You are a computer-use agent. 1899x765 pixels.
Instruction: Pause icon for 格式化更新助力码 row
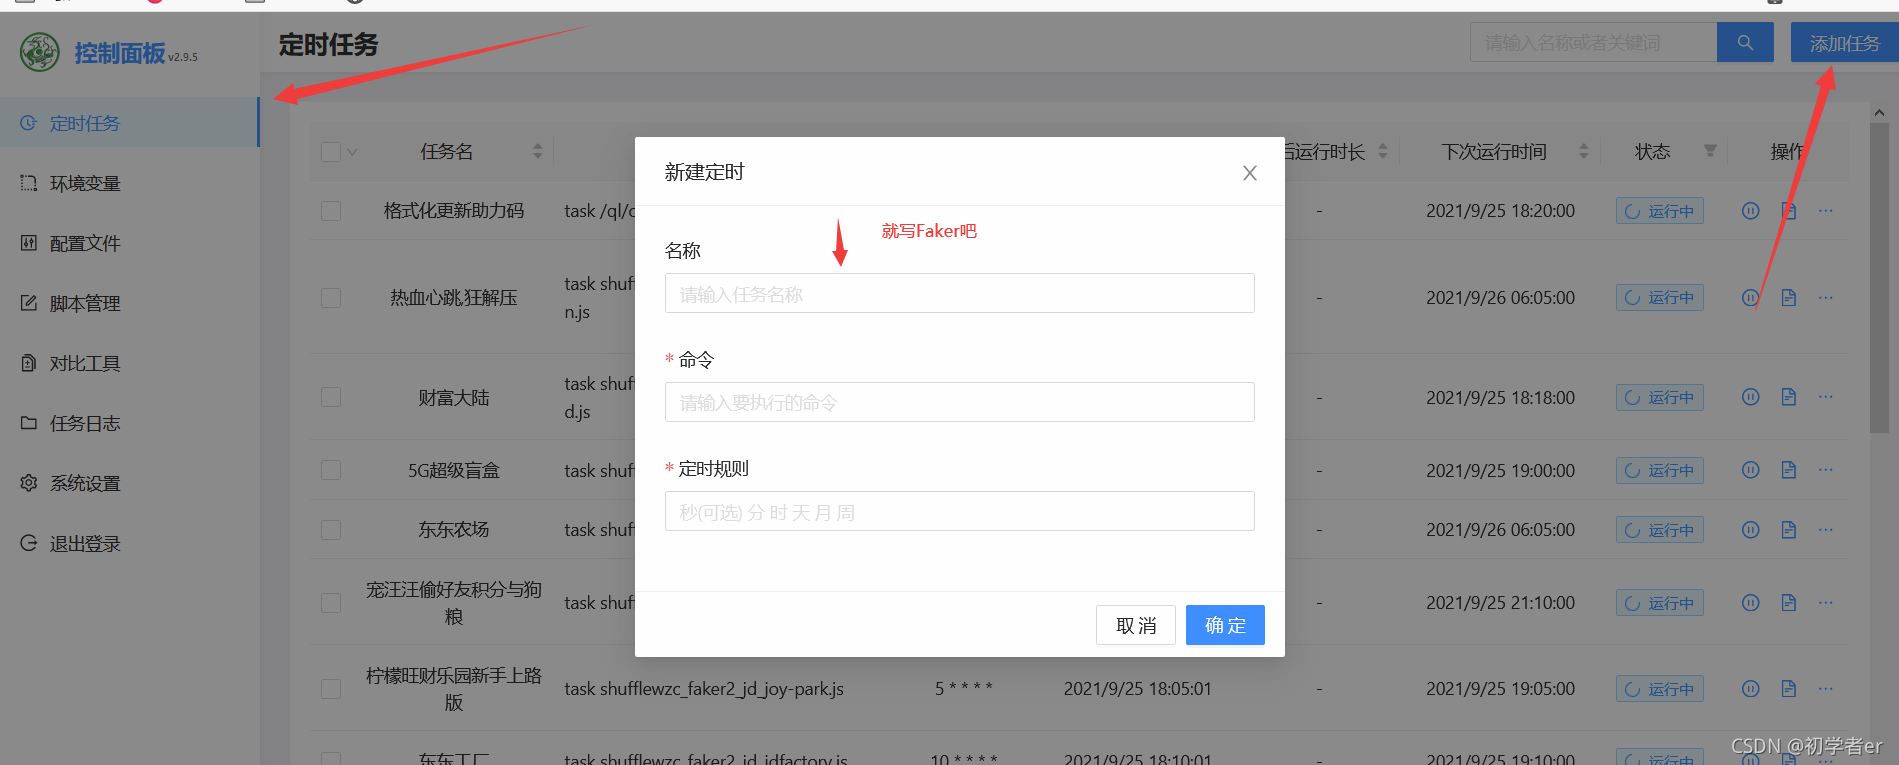pyautogui.click(x=1750, y=211)
